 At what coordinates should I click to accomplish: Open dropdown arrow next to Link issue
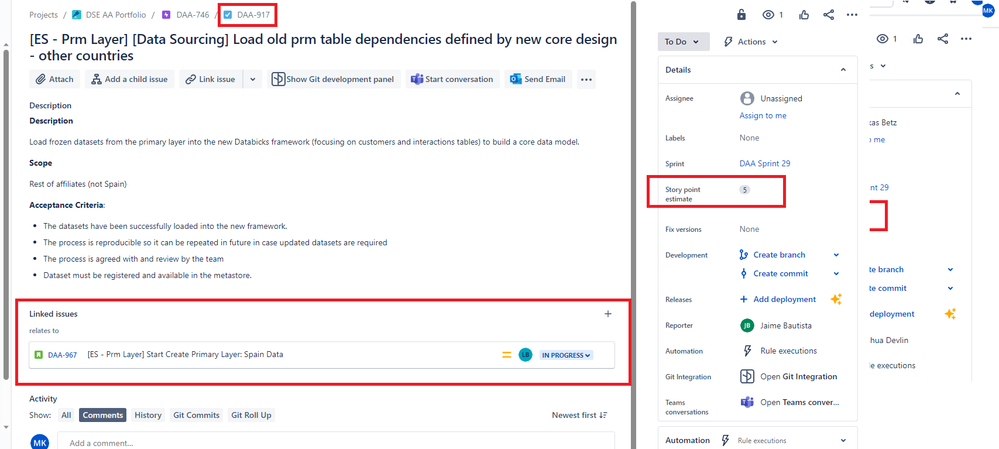[252, 80]
